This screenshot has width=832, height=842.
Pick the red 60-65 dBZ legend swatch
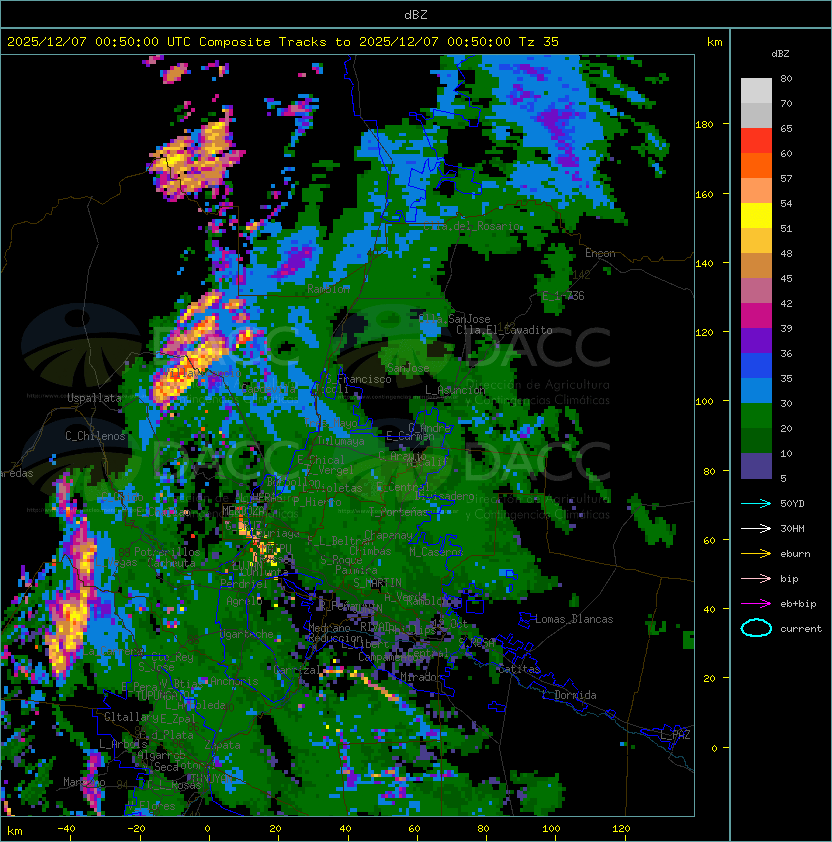(x=756, y=141)
